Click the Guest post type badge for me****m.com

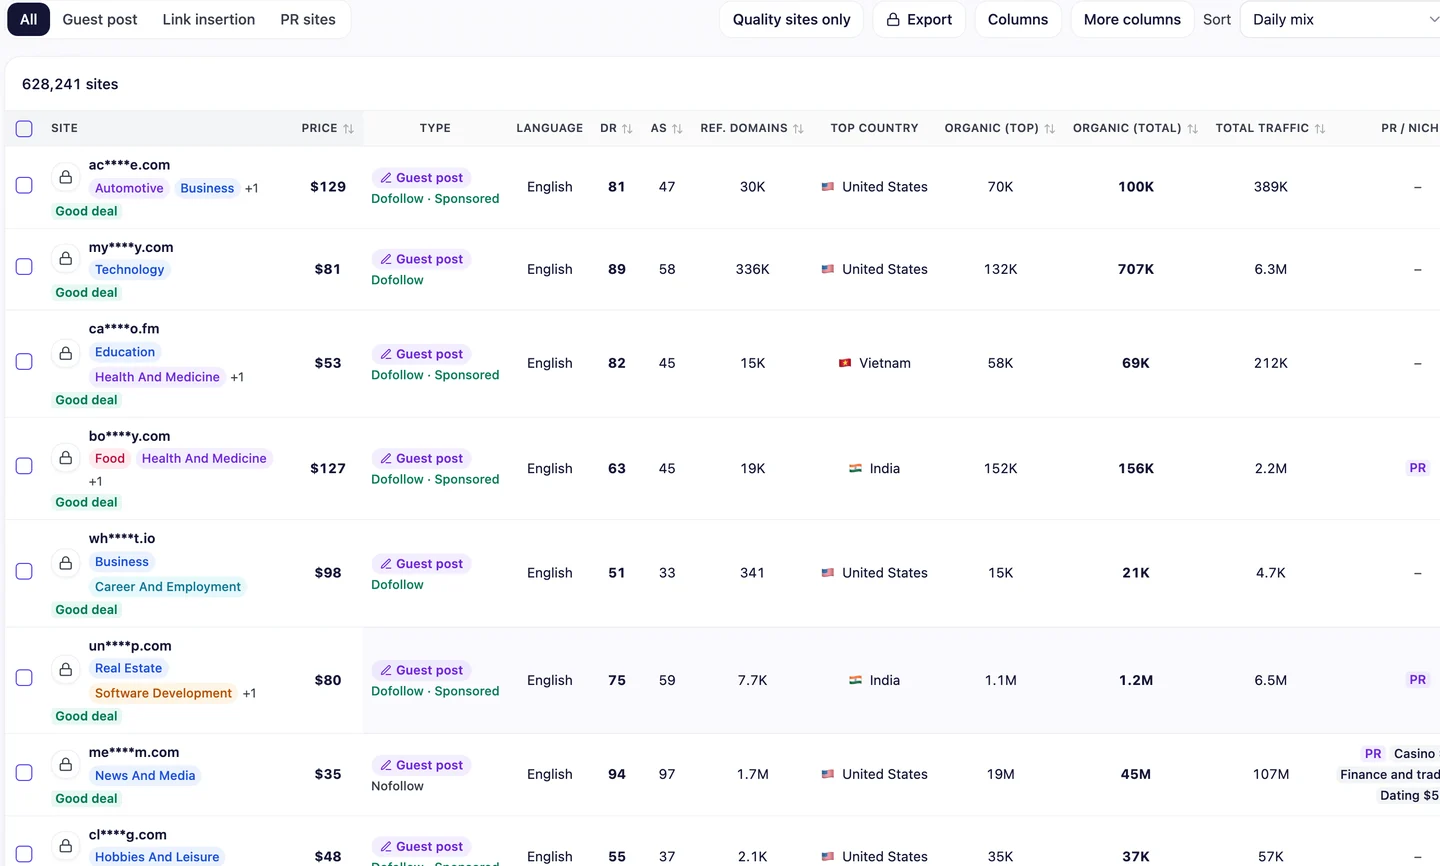pos(420,765)
